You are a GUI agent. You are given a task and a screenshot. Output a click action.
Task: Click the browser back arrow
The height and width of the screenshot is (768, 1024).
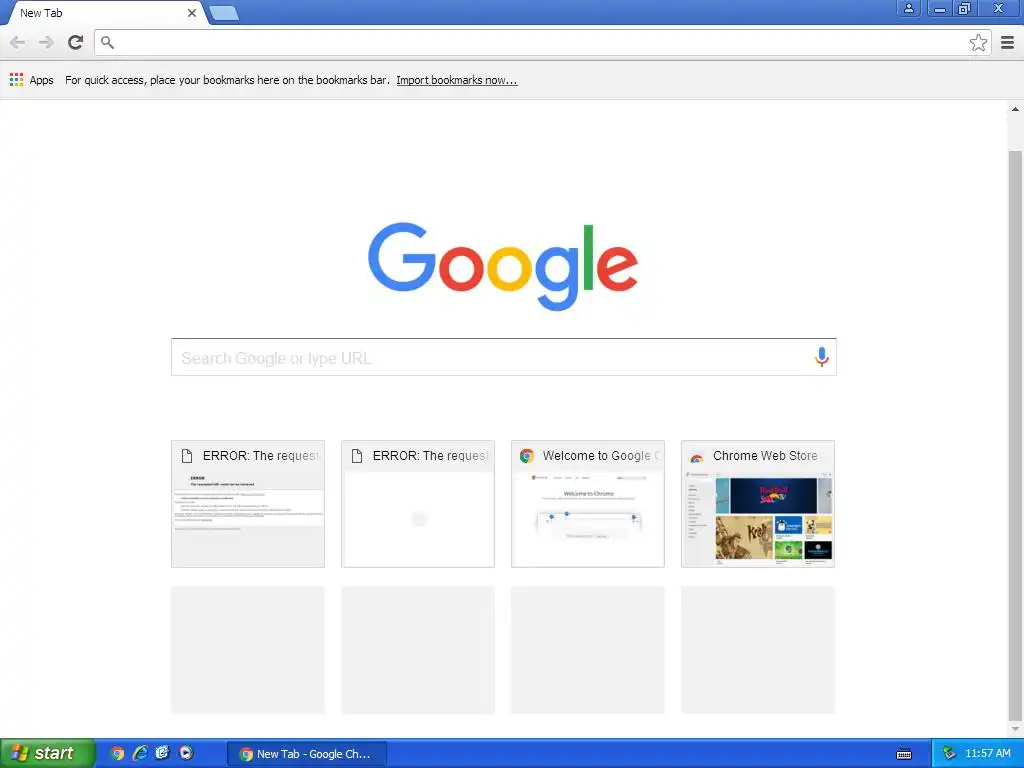18,42
